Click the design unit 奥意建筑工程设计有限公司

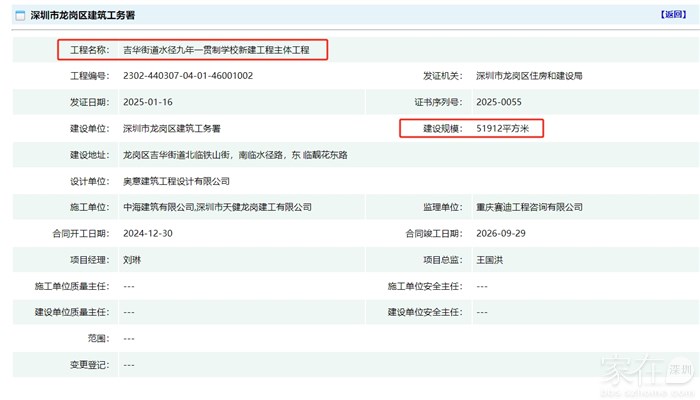[176, 181]
